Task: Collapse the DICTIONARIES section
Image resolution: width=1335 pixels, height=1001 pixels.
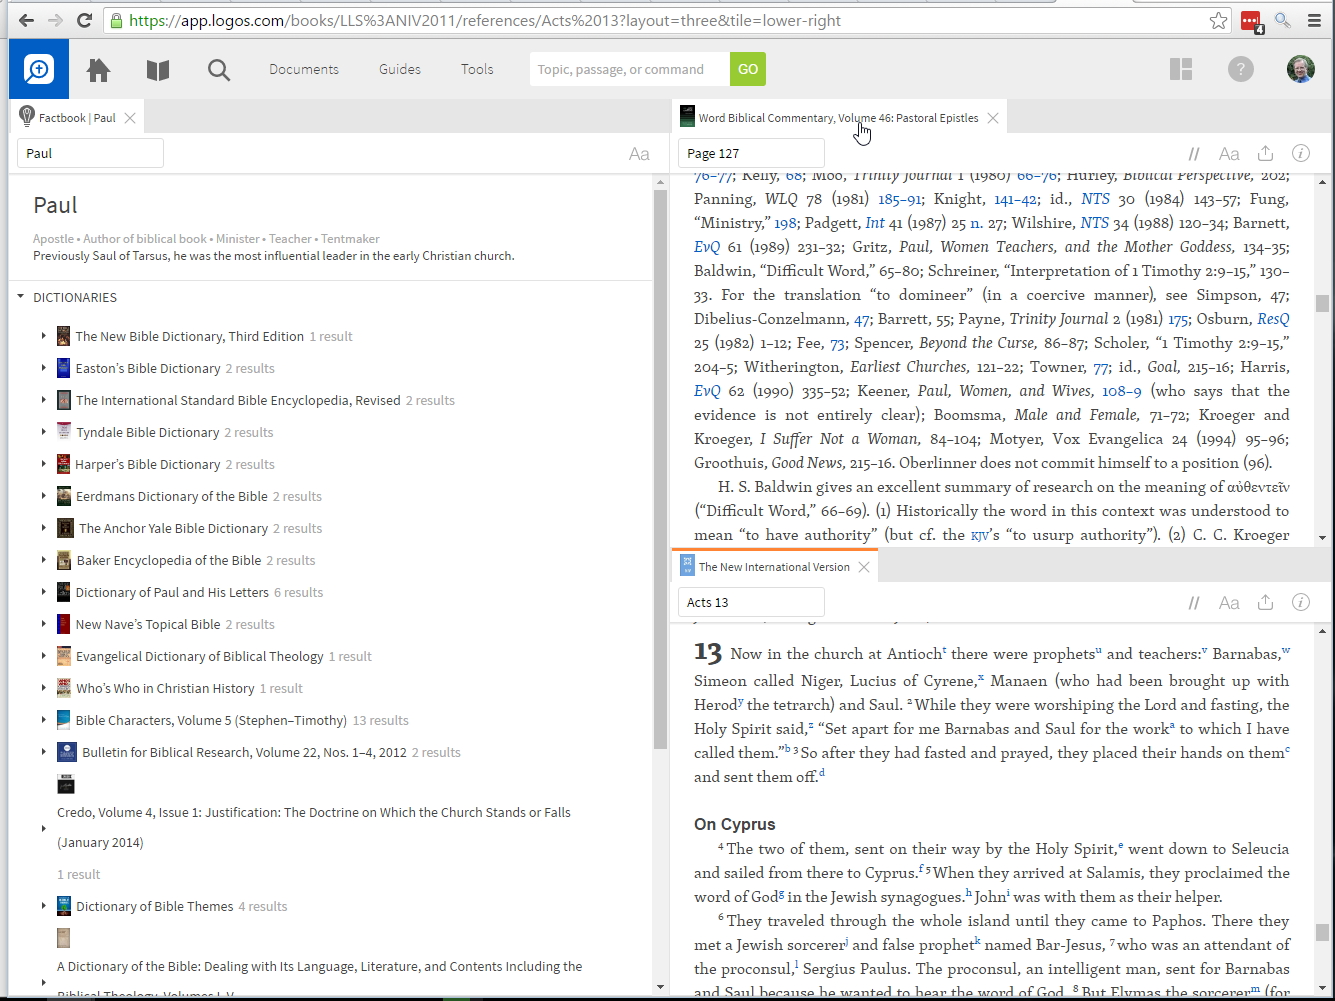Action: tap(21, 297)
